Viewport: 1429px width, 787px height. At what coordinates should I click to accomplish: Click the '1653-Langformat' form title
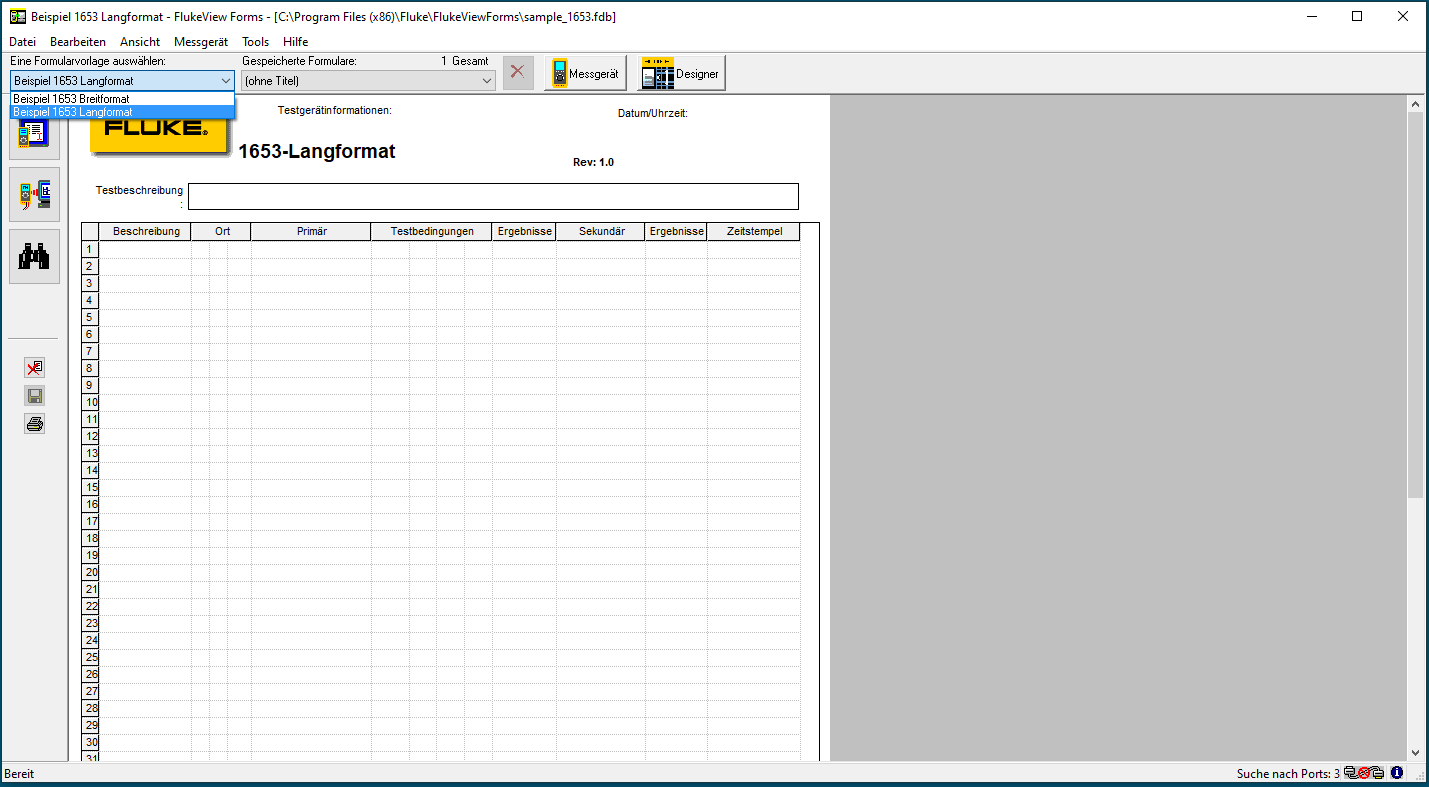pos(317,152)
